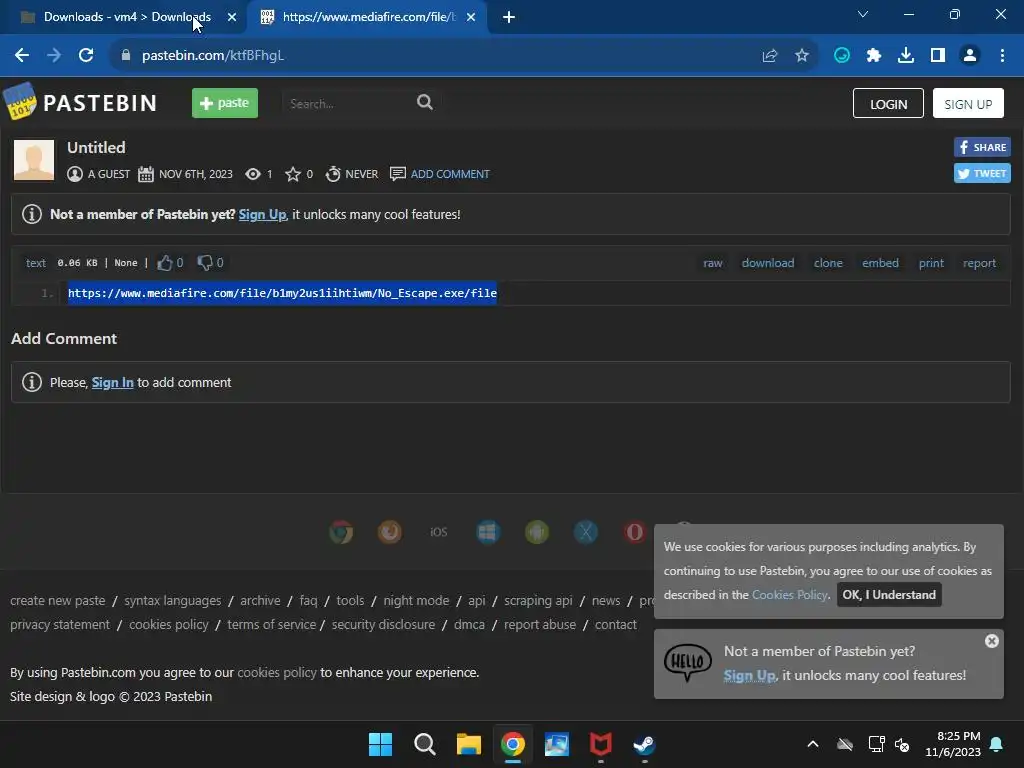1024x768 pixels.
Task: Open the Cookies Policy link in banner
Action: pyautogui.click(x=790, y=595)
